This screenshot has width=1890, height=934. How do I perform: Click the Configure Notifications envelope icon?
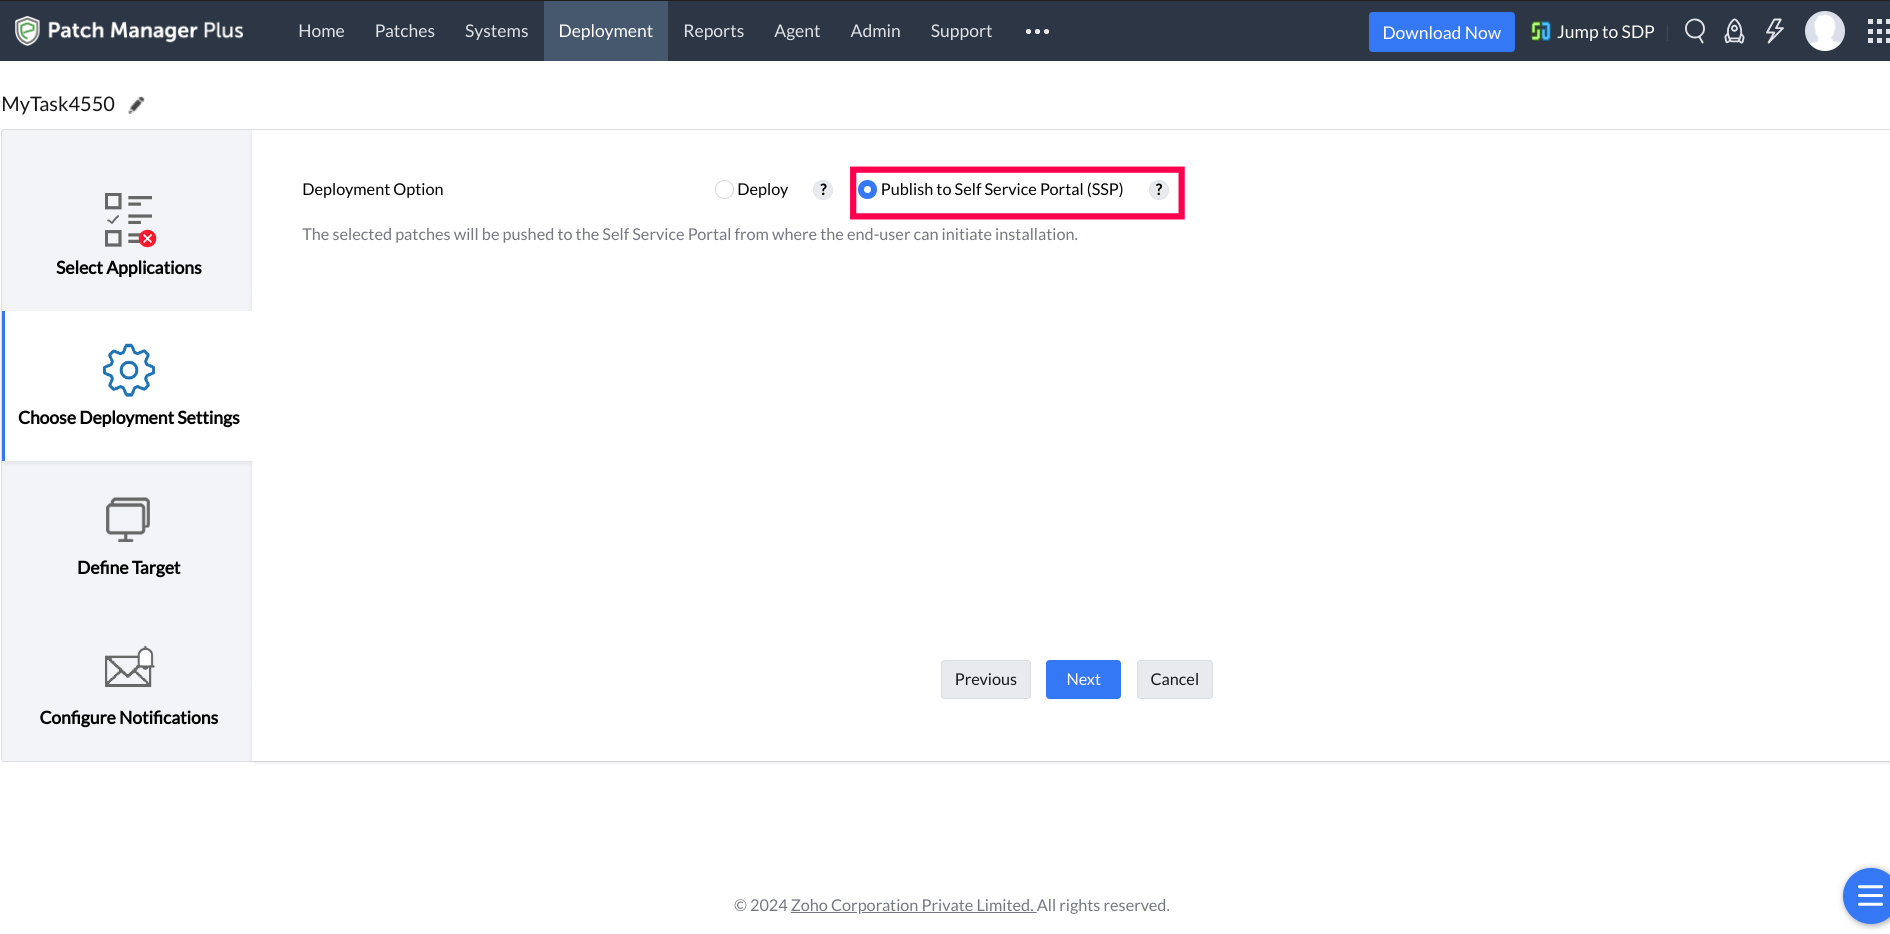click(x=129, y=668)
